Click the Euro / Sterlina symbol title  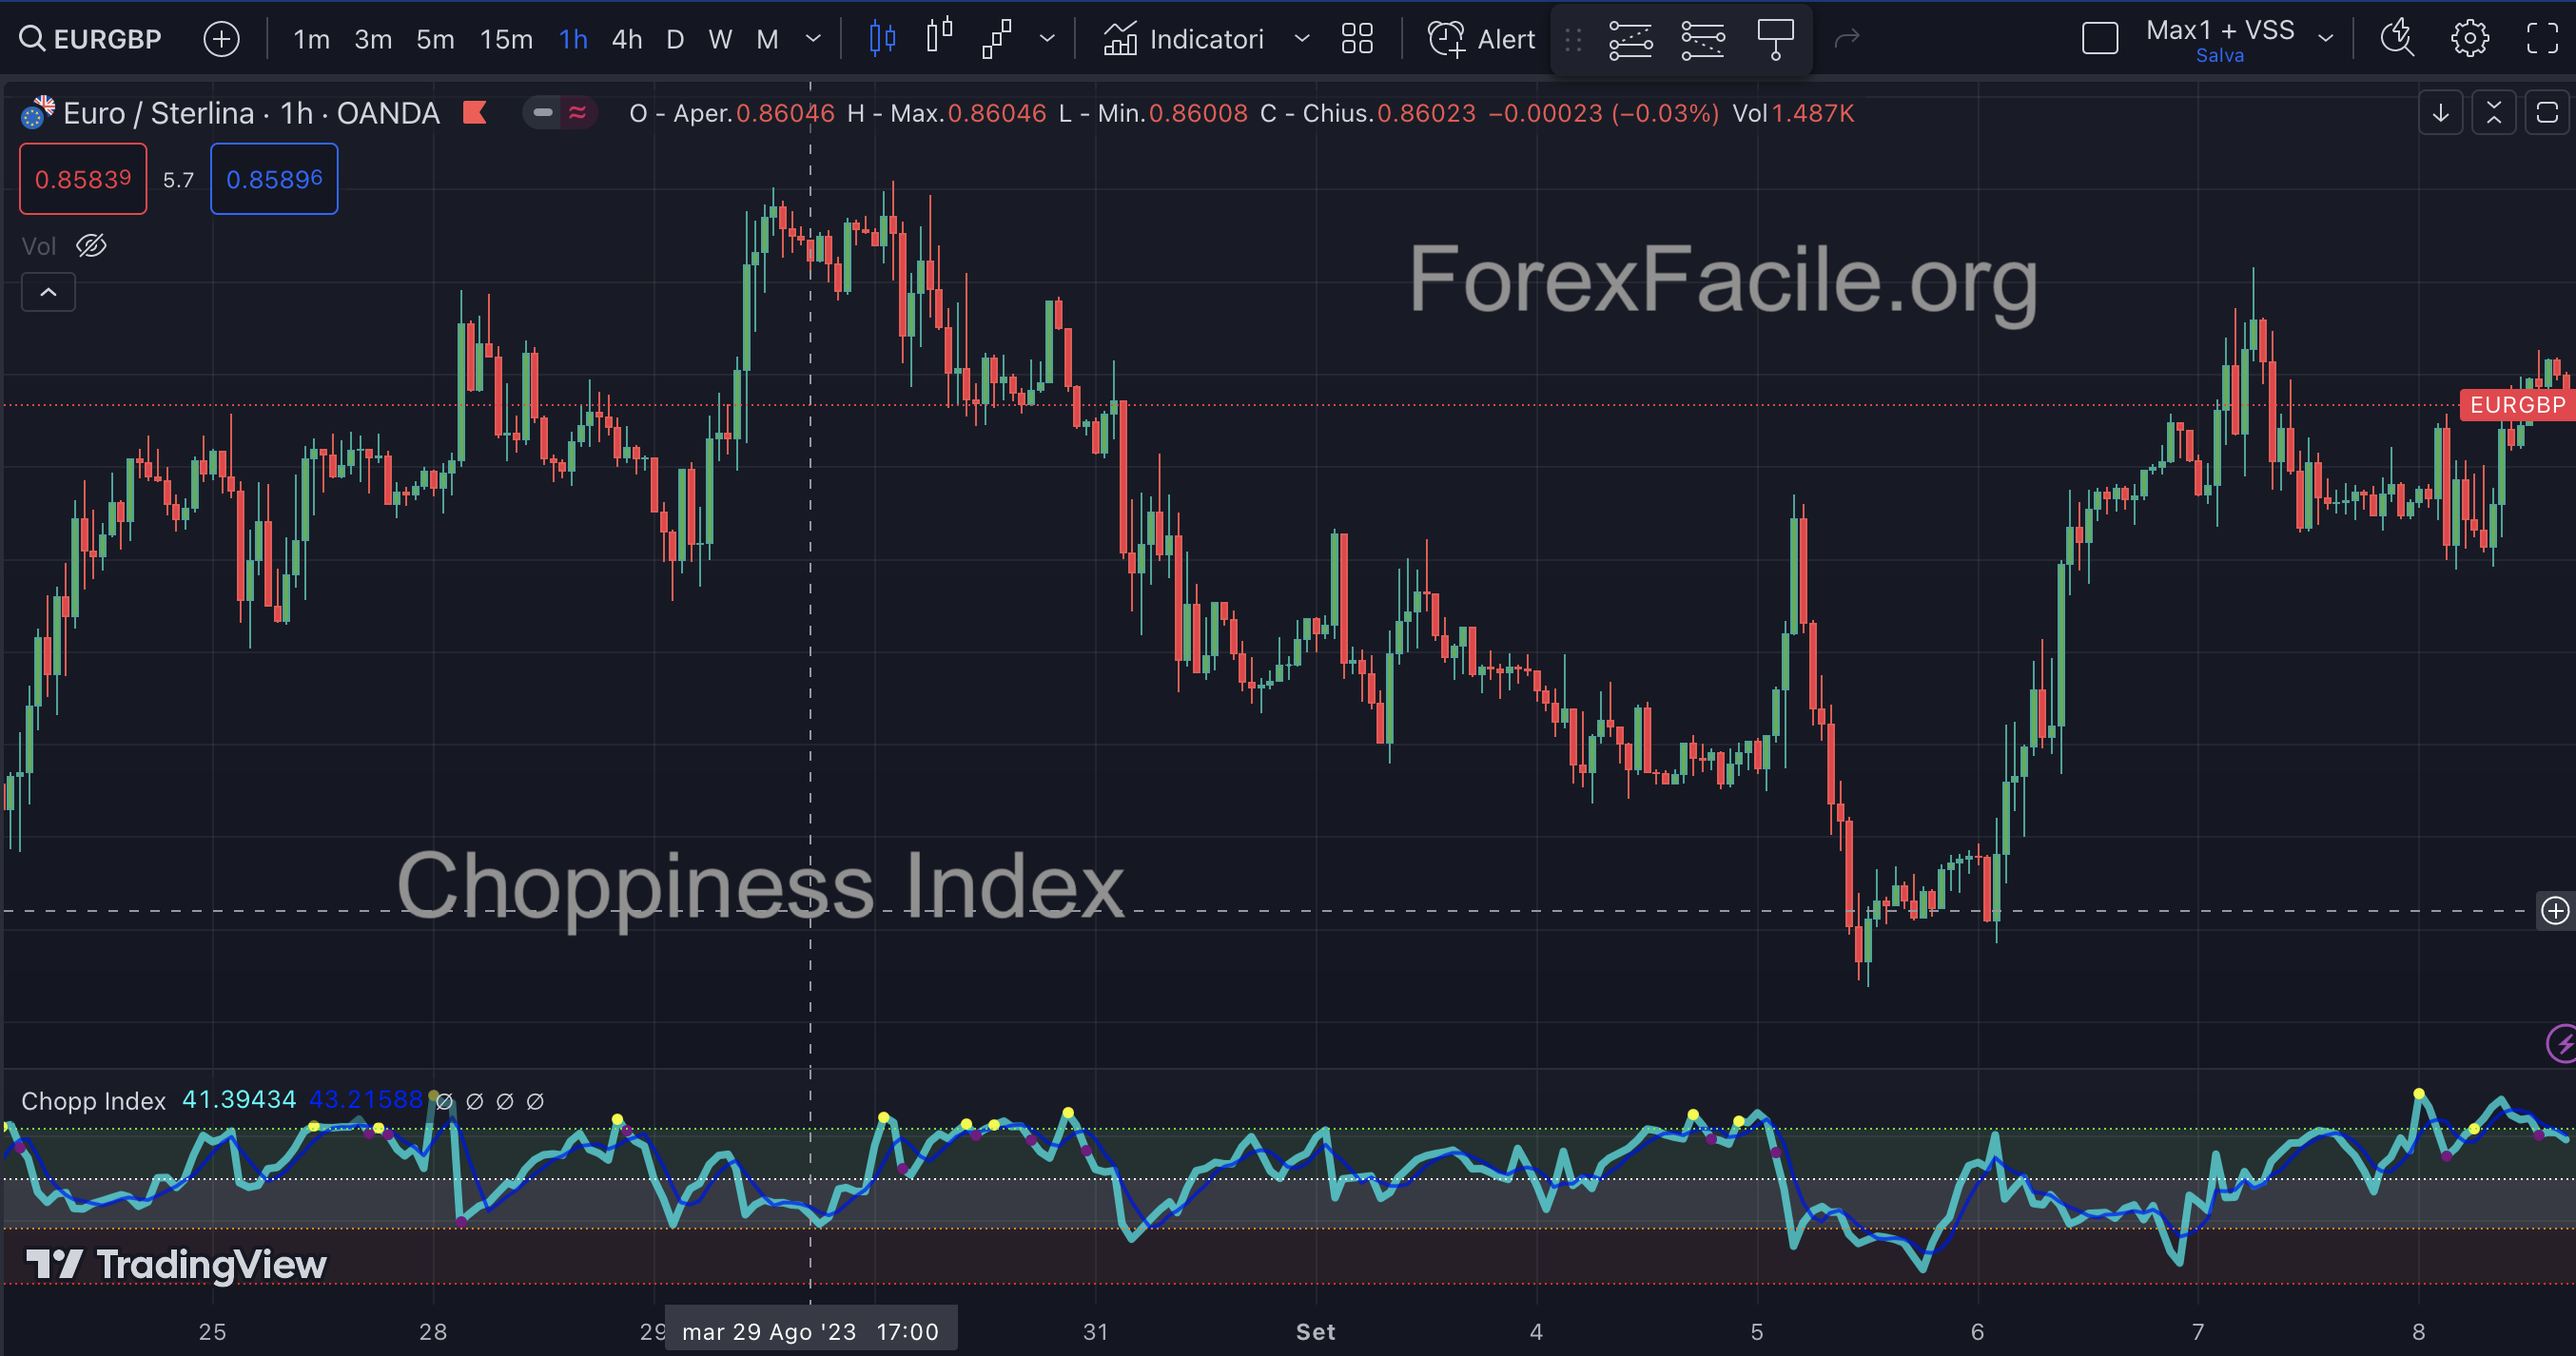(251, 114)
